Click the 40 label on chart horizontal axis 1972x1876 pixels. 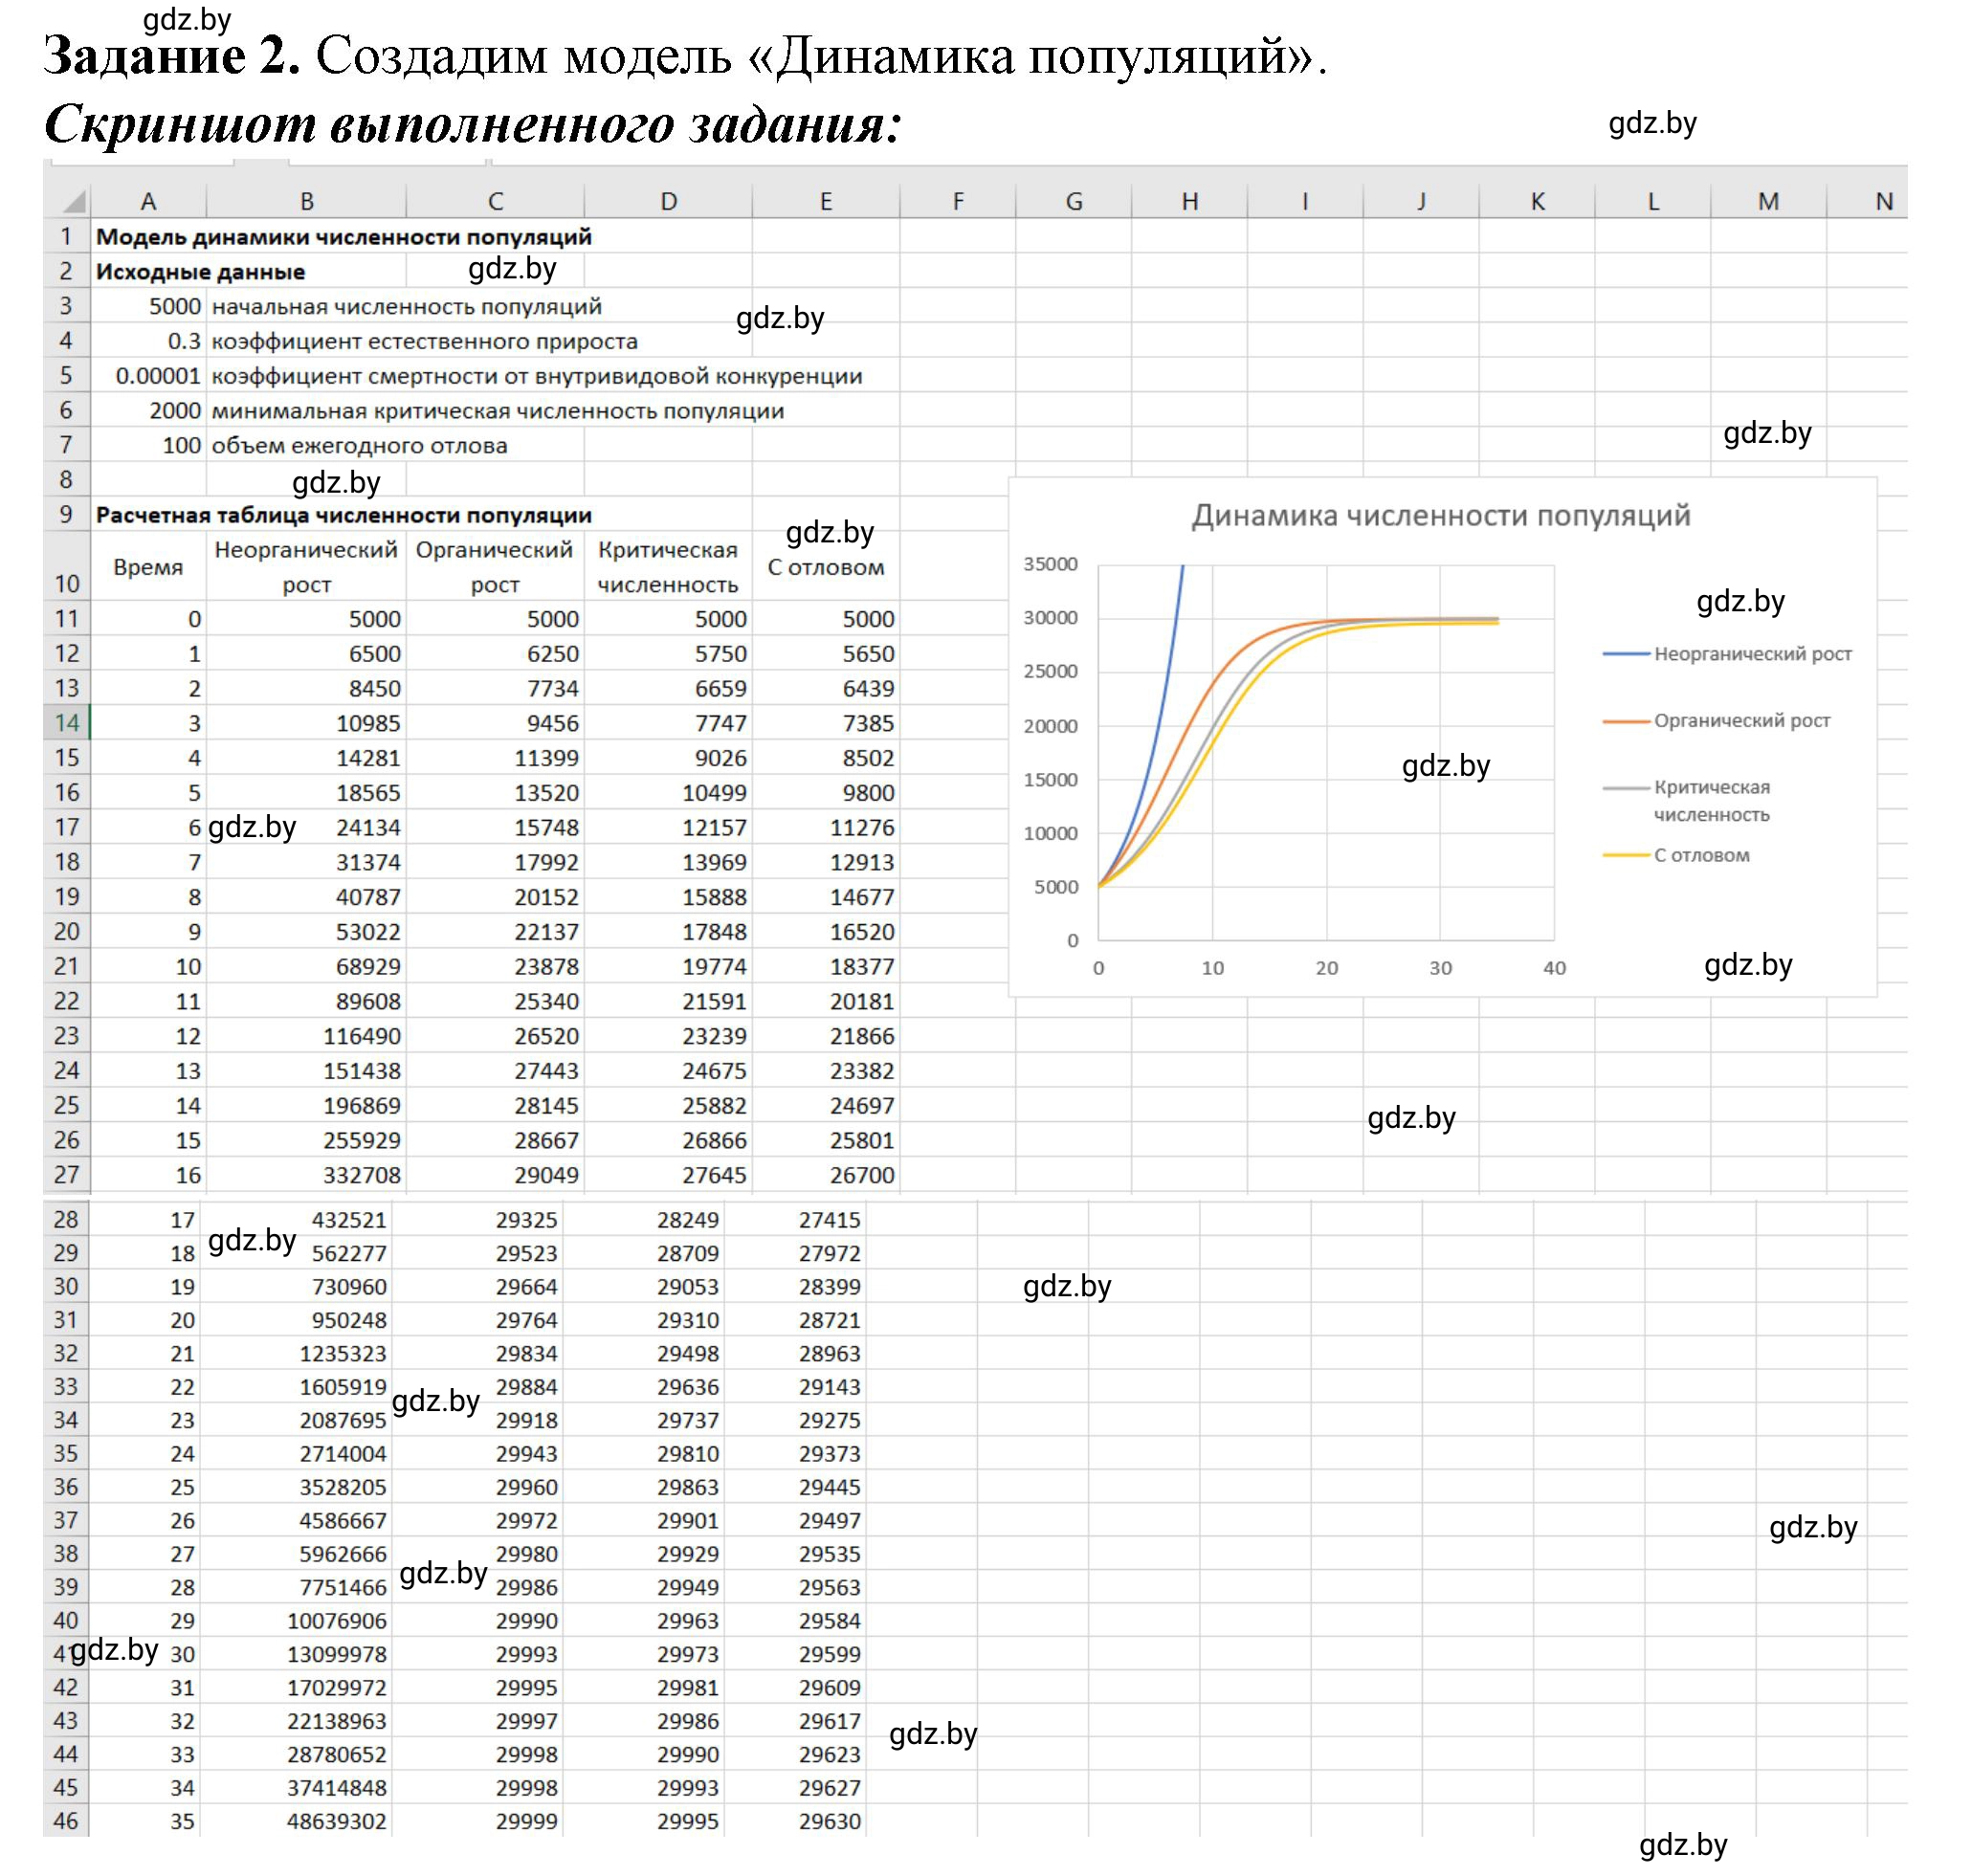pos(1553,967)
